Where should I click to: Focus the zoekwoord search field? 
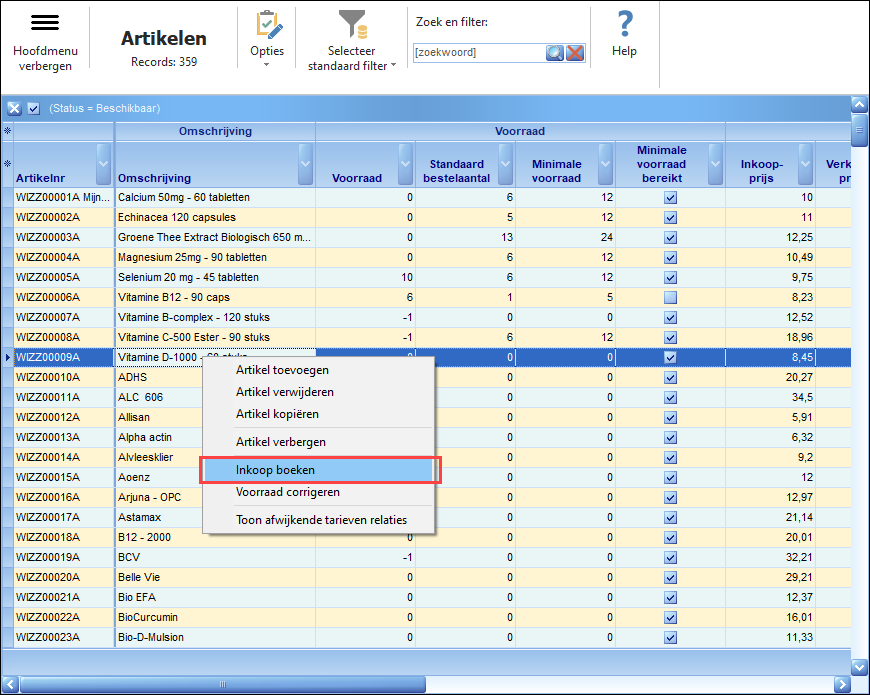pos(479,53)
